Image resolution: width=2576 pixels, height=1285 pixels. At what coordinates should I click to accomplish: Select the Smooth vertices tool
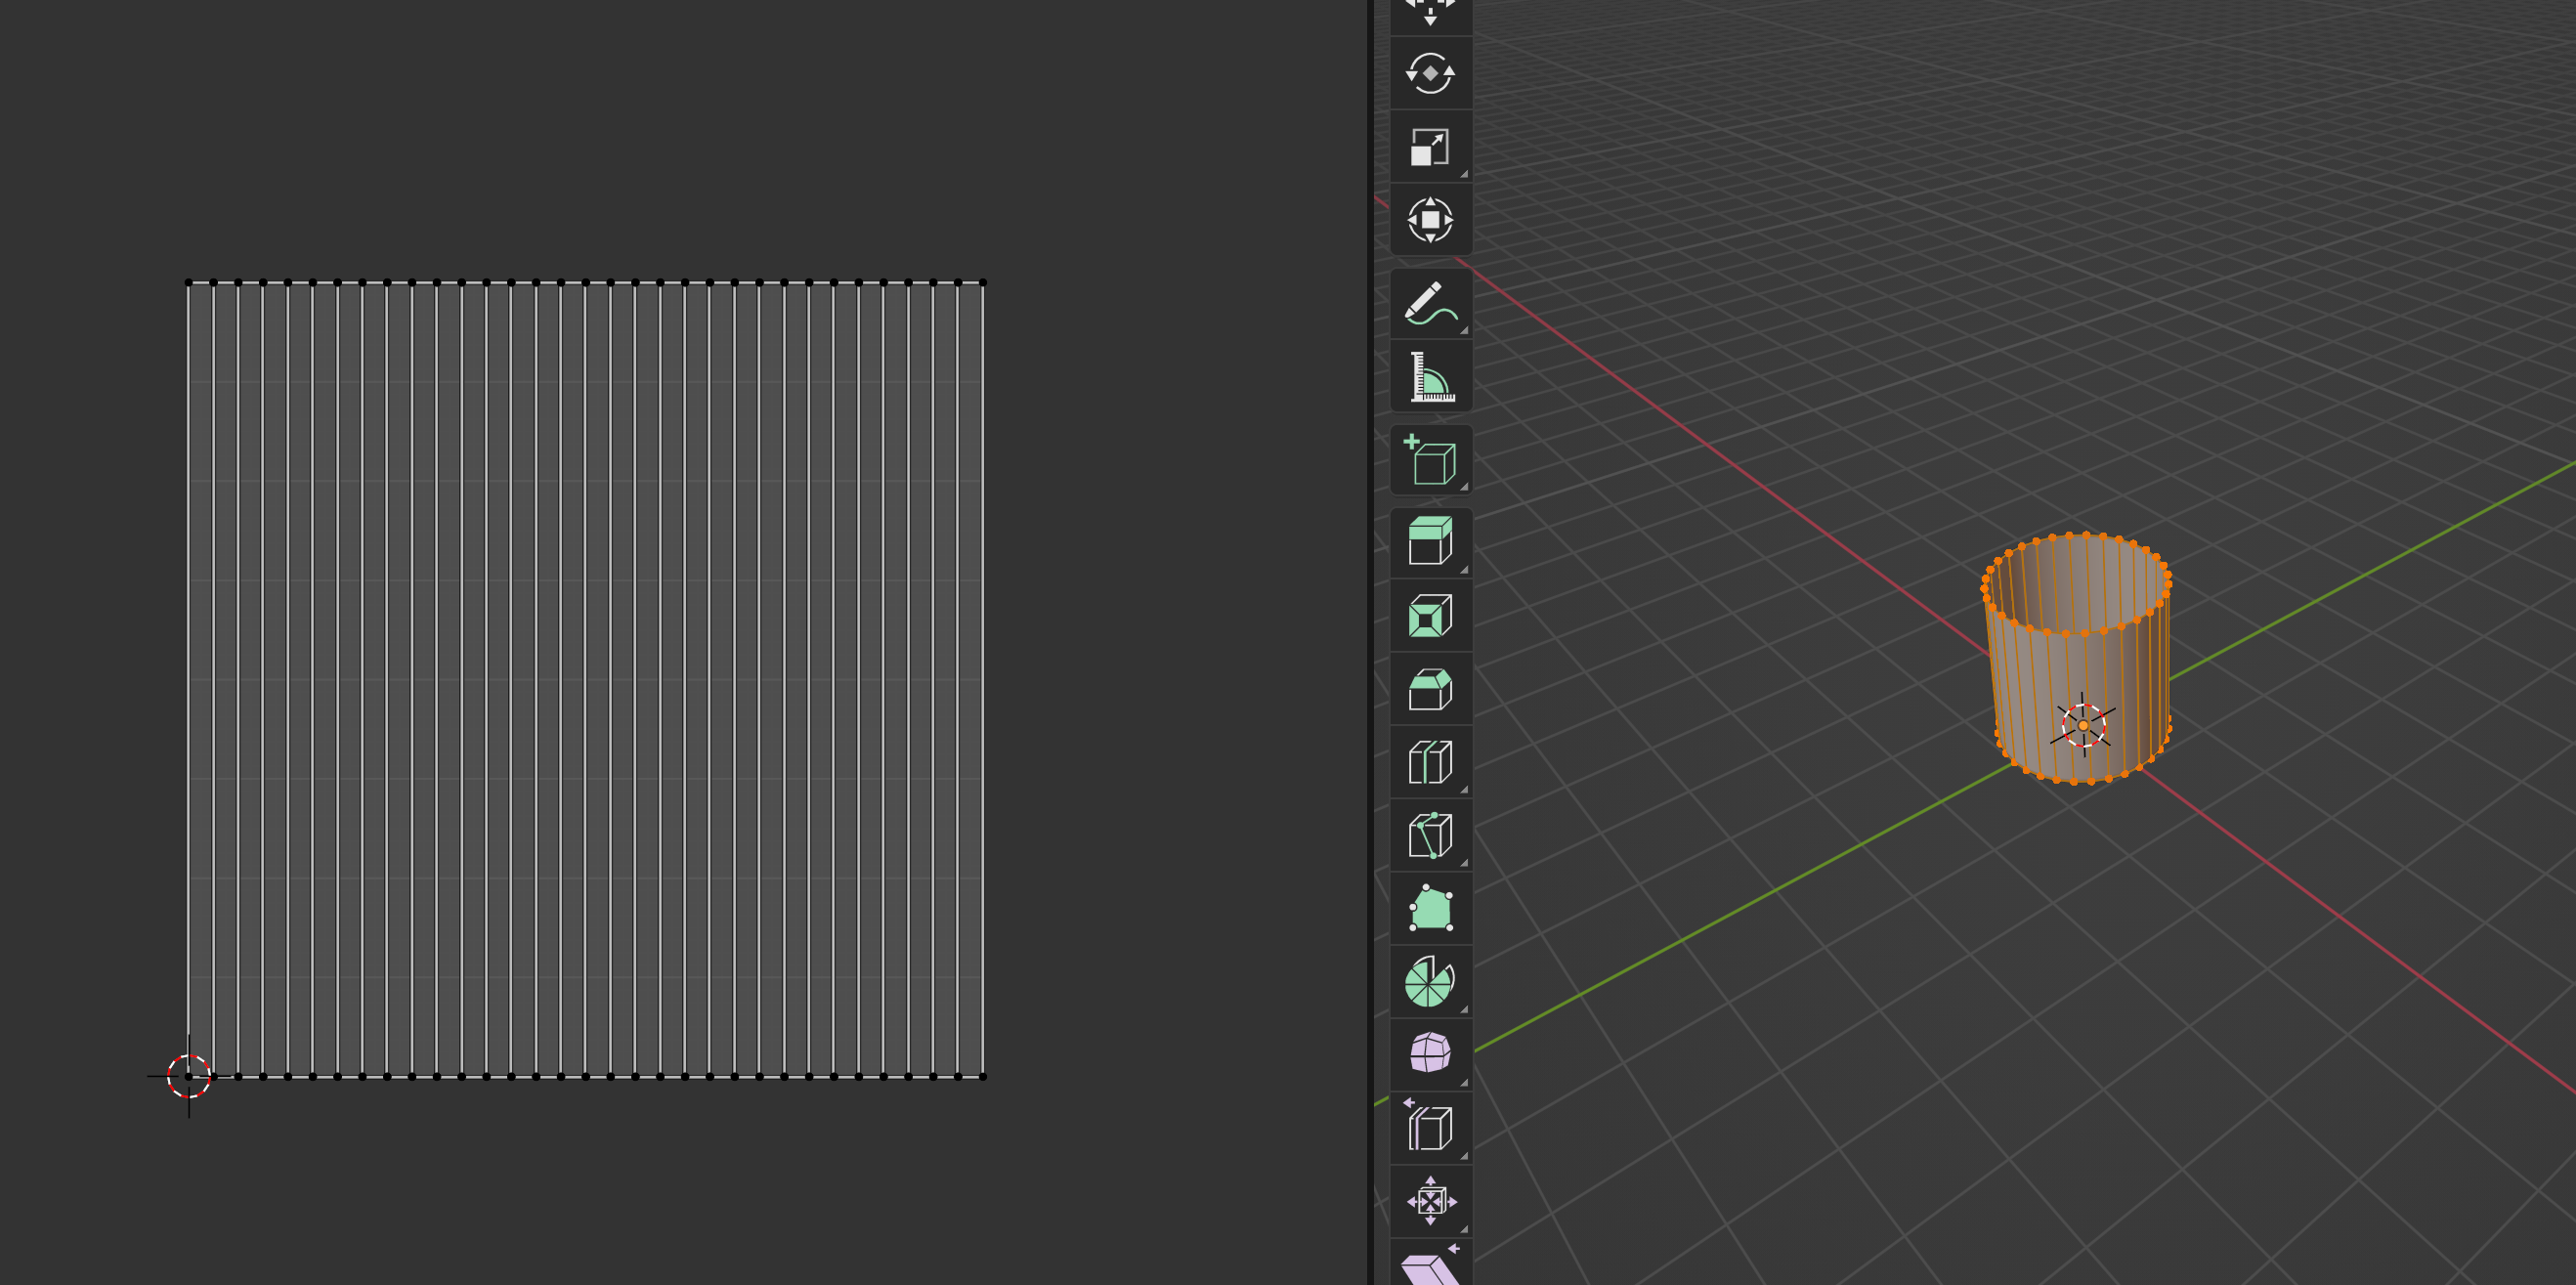click(x=1430, y=1055)
